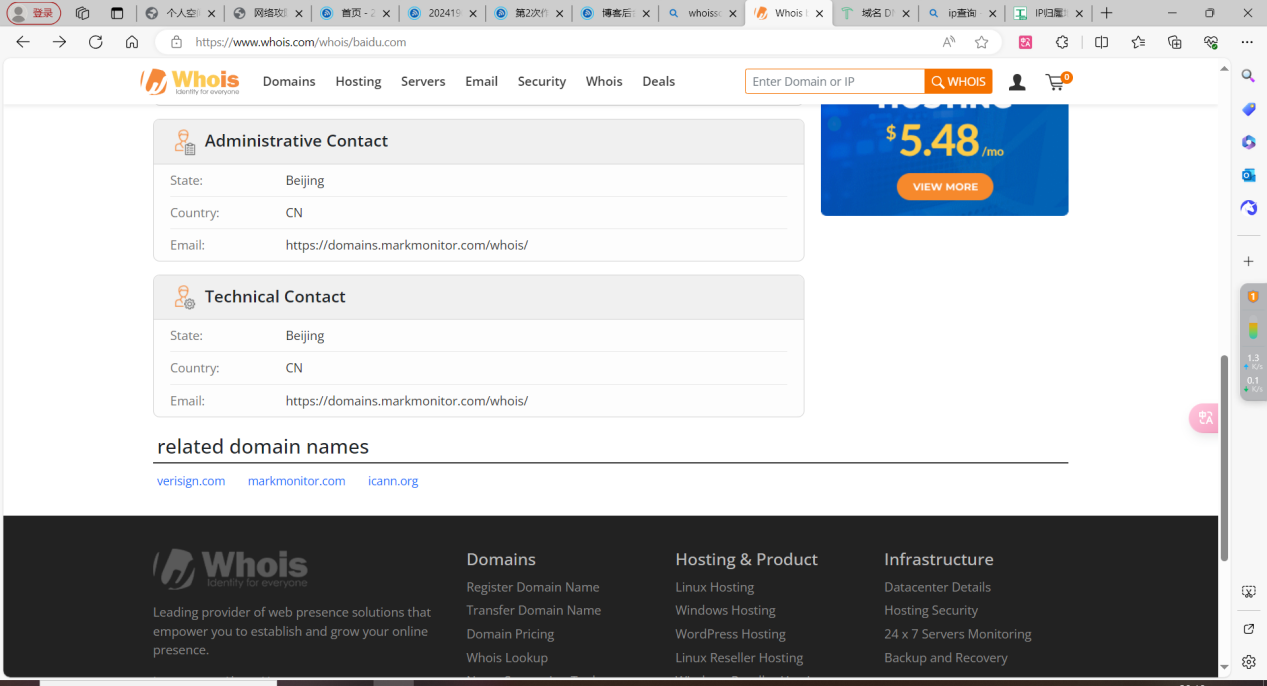Viewport: 1267px width, 686px height.
Task: Click the orange WHOIS search button
Action: pos(958,82)
